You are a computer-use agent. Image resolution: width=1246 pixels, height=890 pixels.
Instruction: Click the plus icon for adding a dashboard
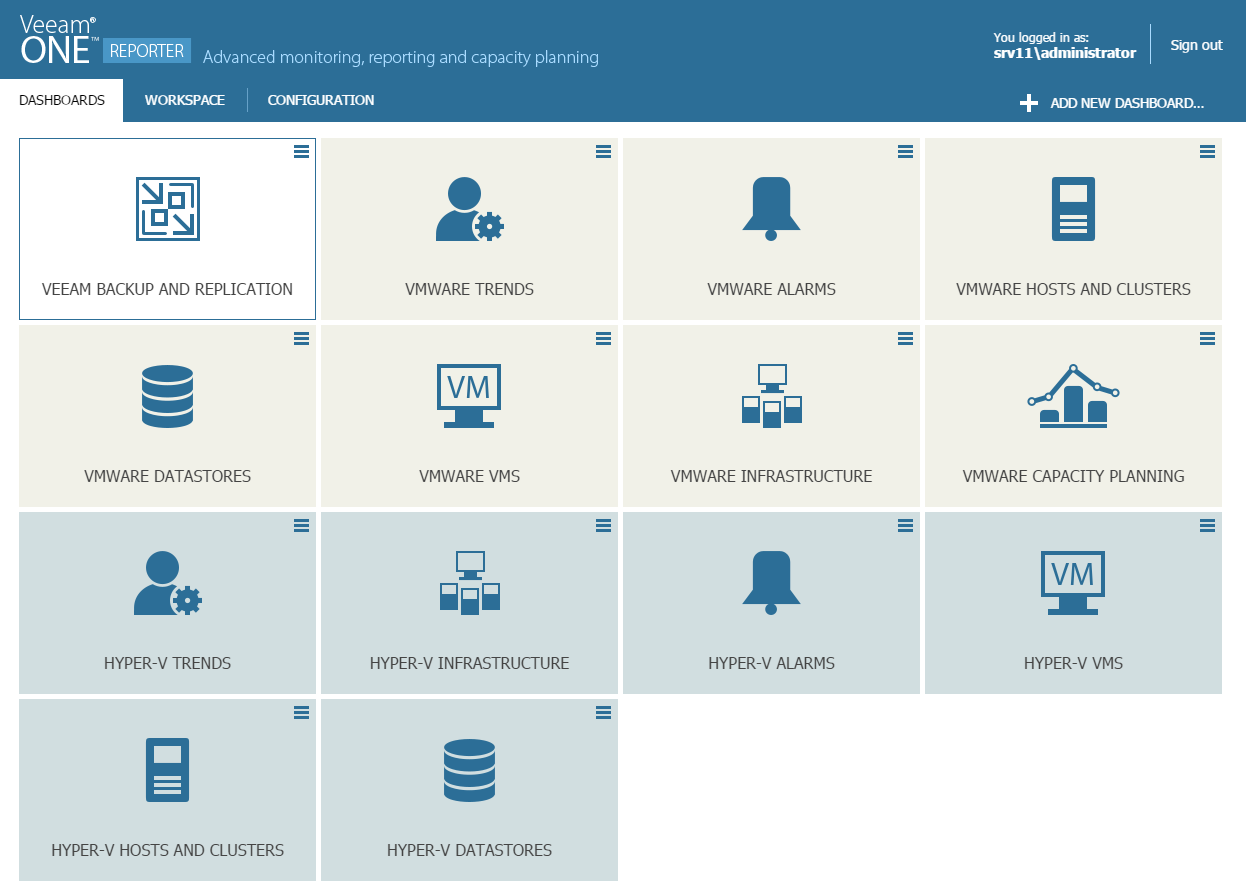(x=1029, y=103)
